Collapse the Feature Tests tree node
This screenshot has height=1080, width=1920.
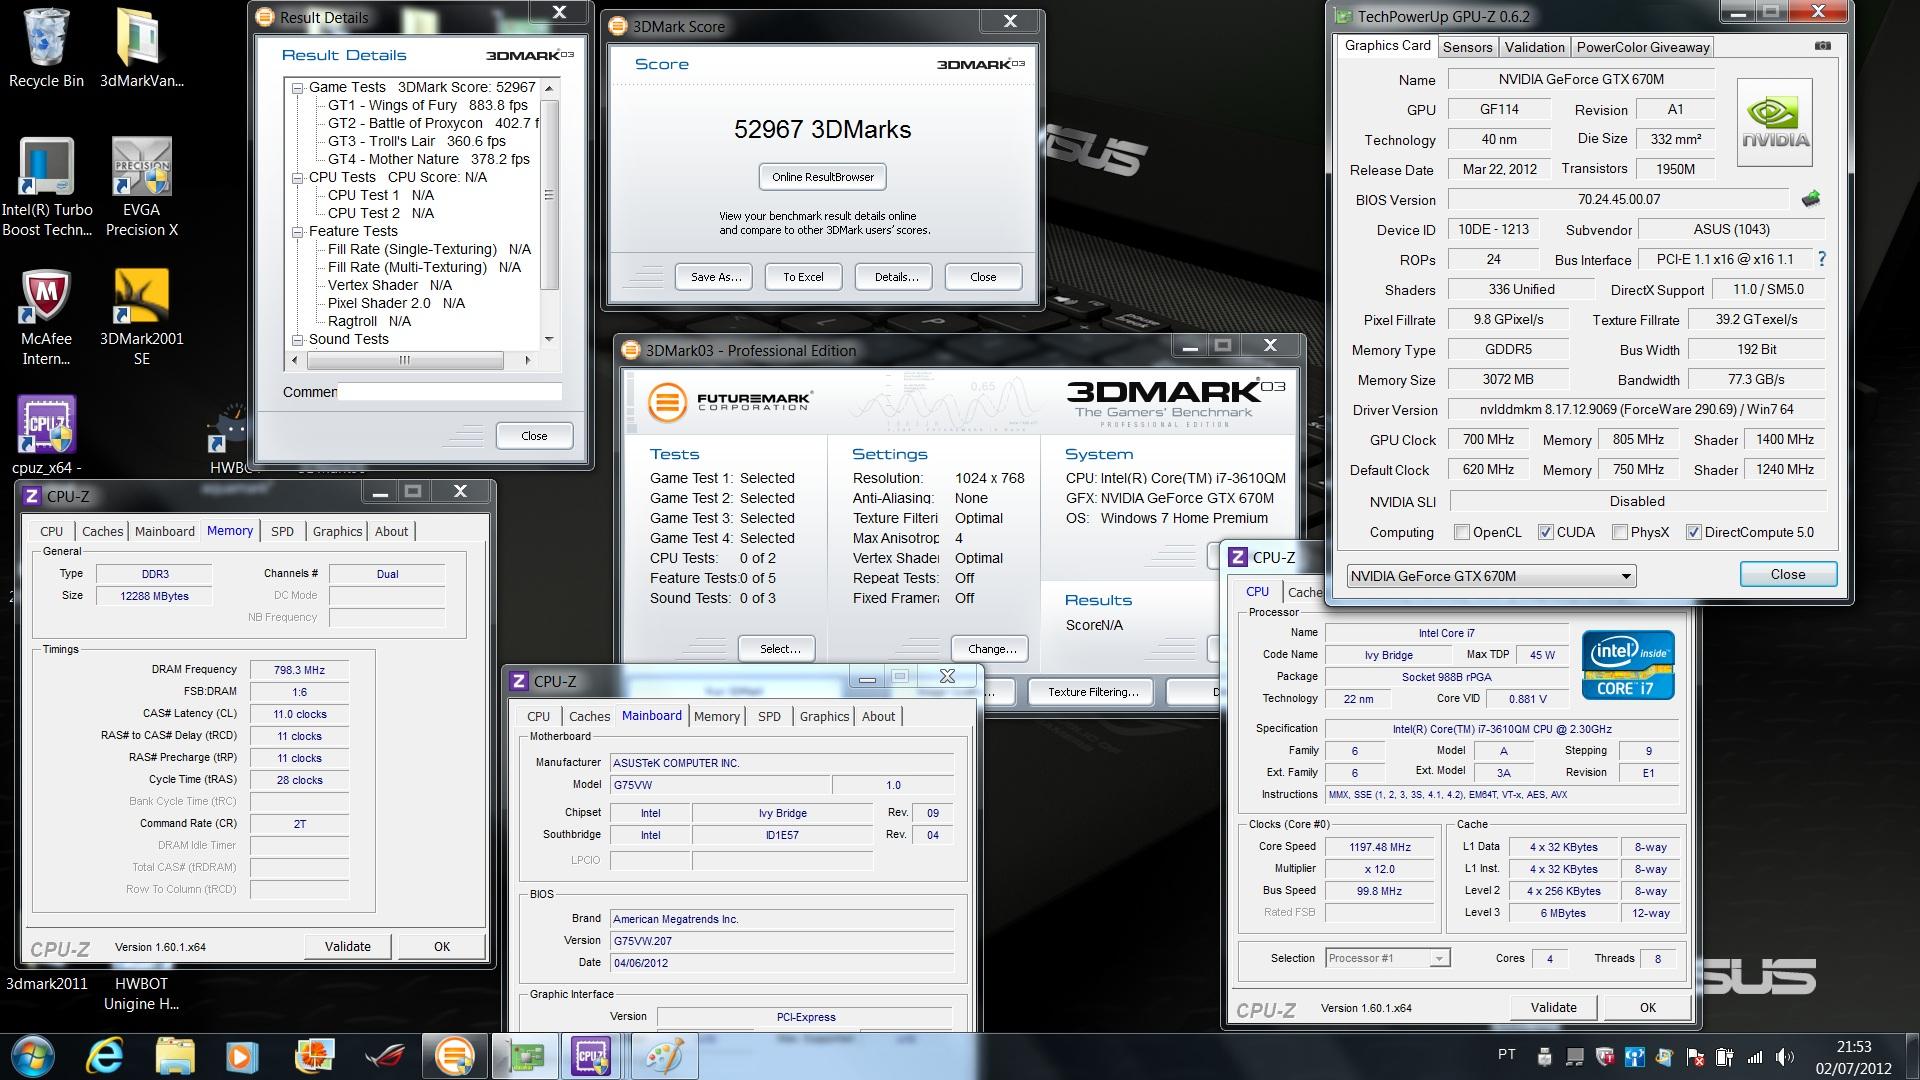coord(297,232)
